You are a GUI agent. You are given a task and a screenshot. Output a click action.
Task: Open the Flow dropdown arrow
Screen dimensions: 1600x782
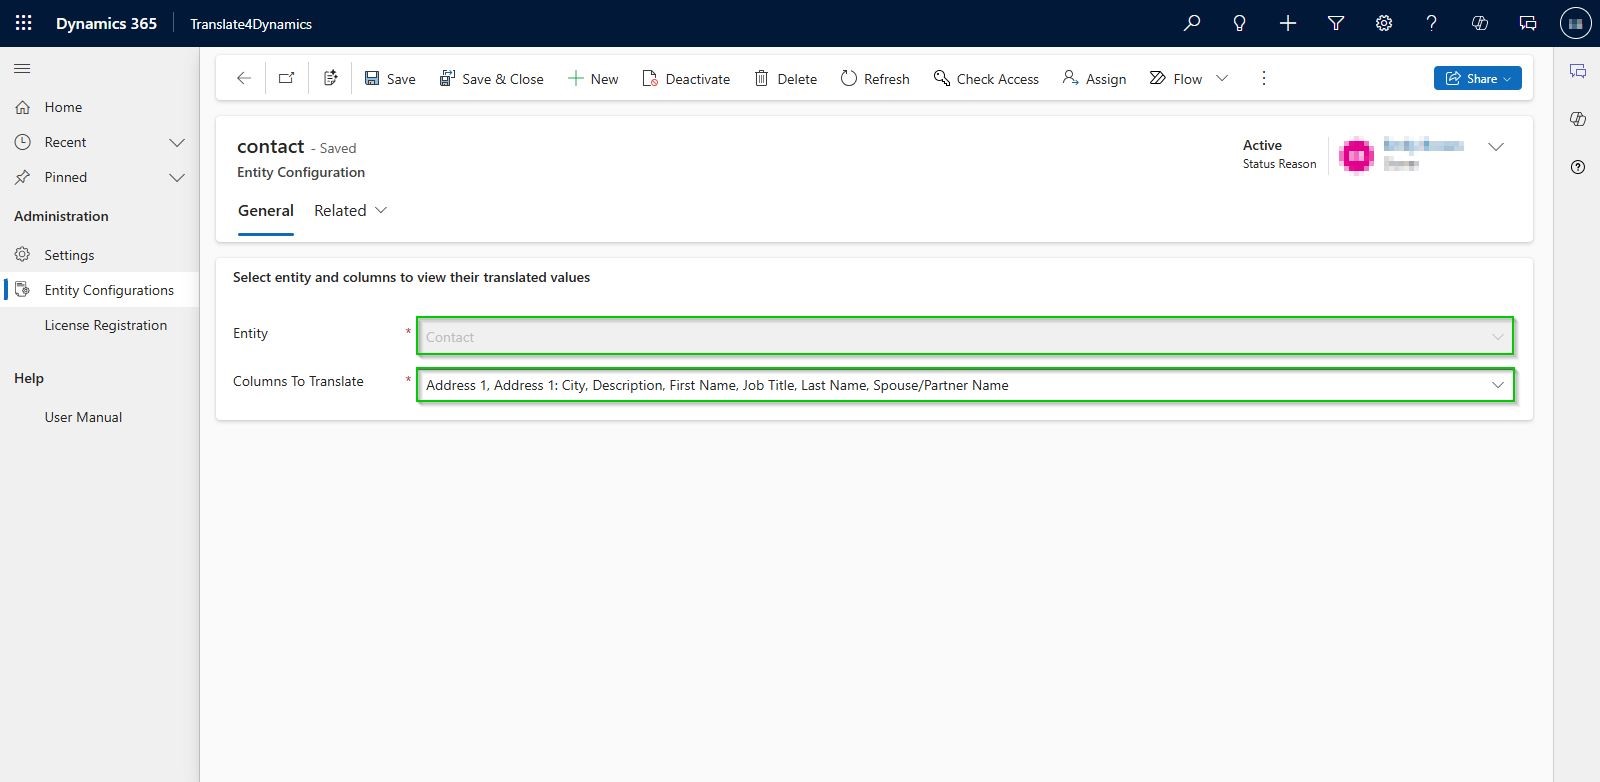coord(1221,78)
